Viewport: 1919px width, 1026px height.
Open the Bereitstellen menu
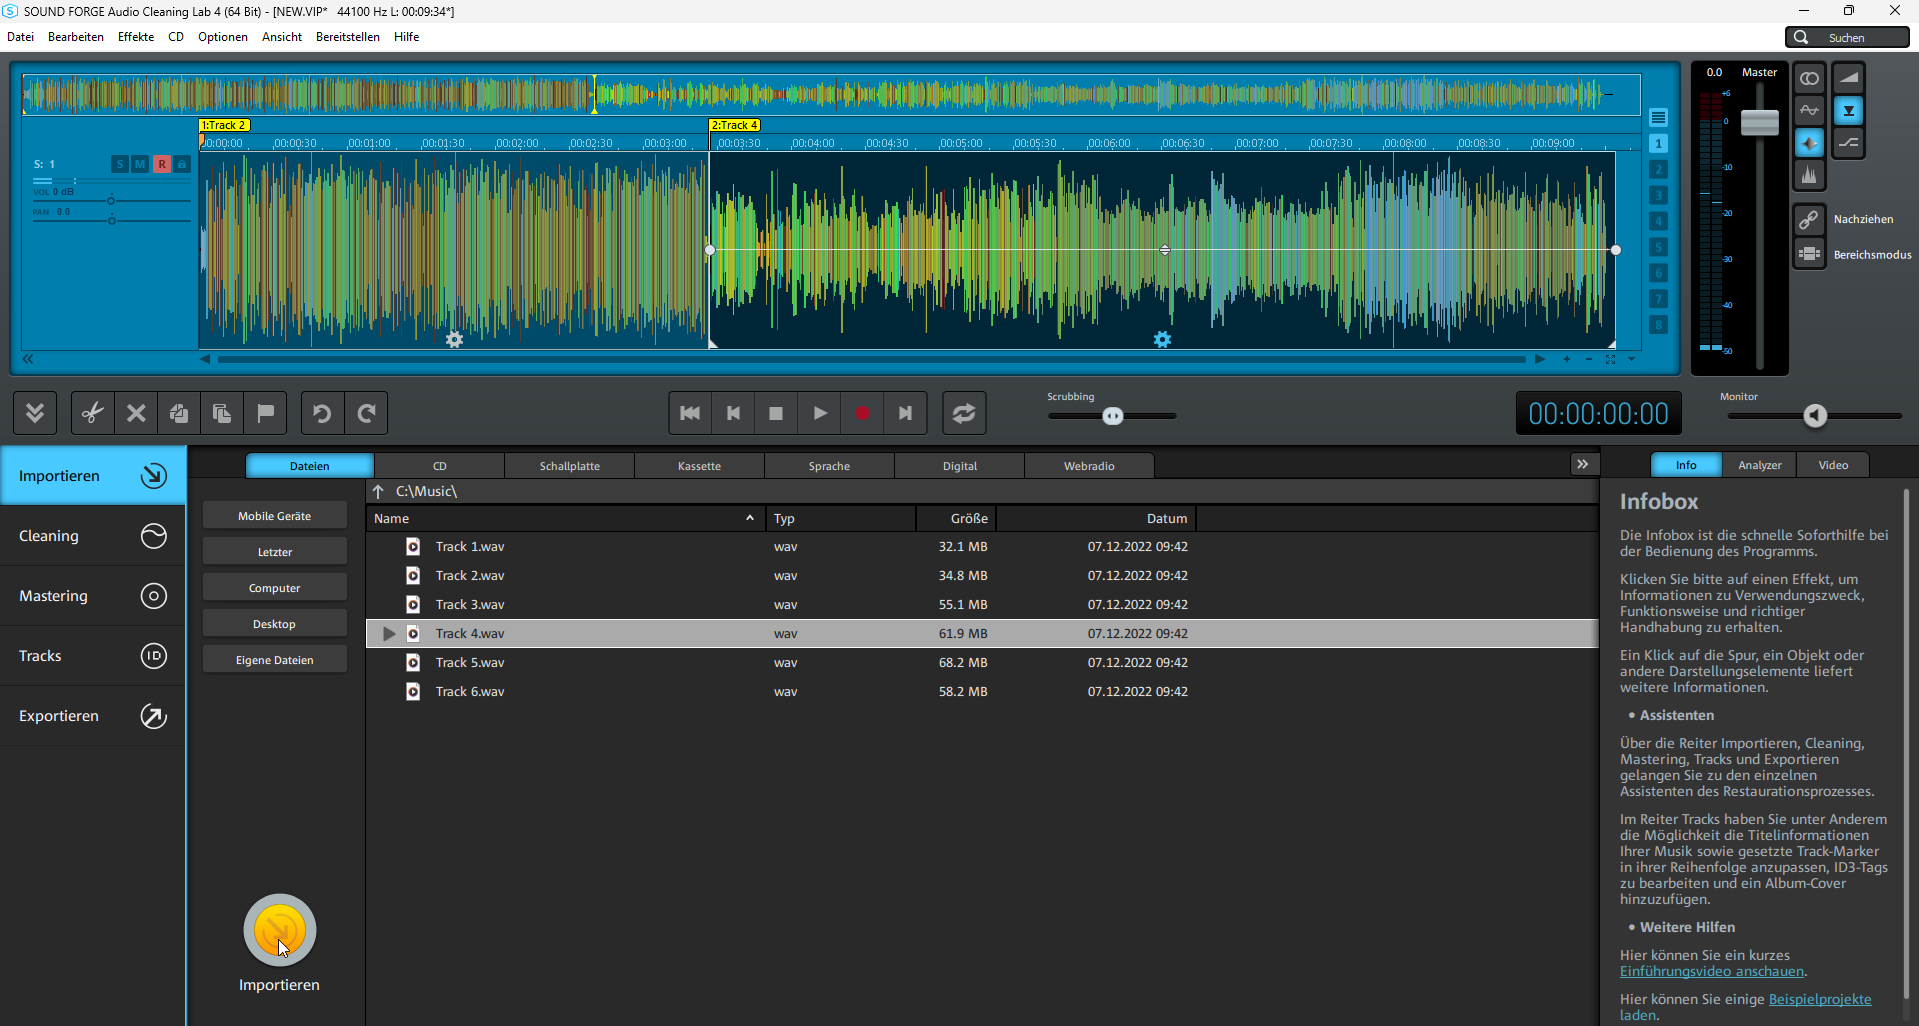(x=348, y=37)
